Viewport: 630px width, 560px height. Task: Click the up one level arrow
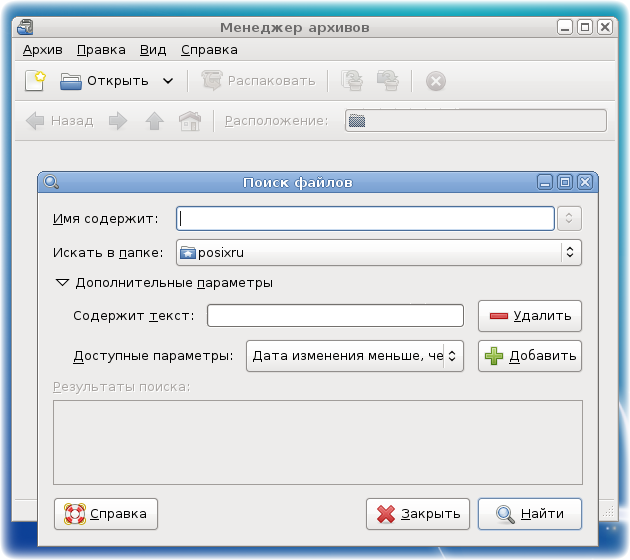(x=154, y=121)
